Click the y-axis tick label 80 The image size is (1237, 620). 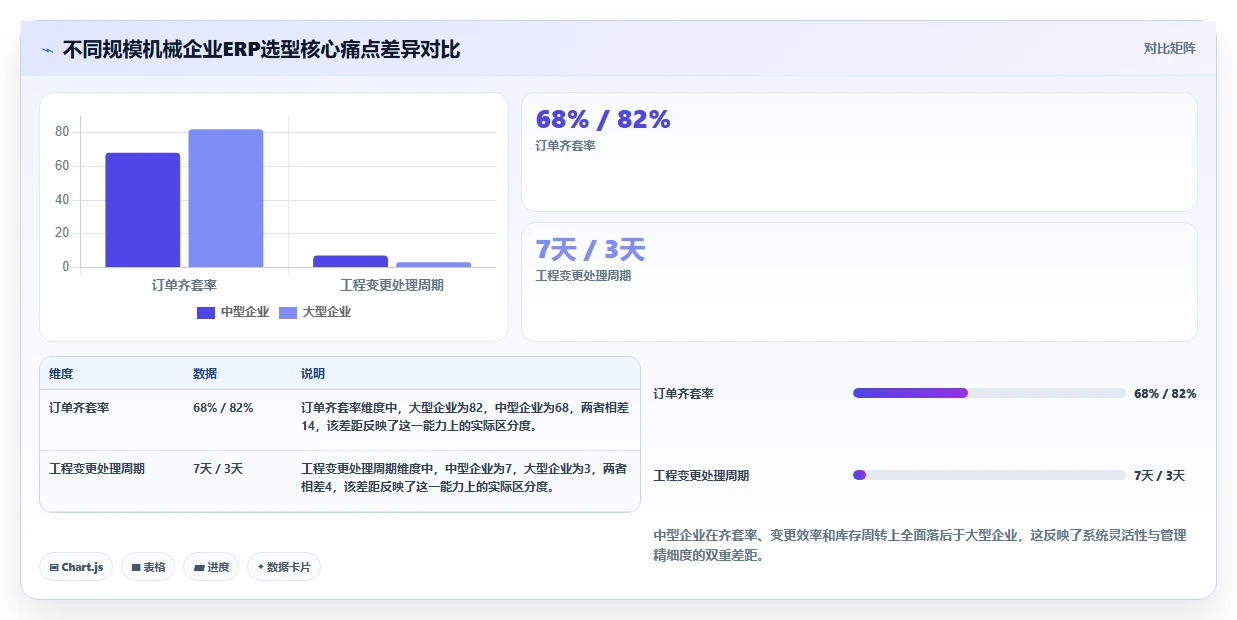pyautogui.click(x=62, y=132)
